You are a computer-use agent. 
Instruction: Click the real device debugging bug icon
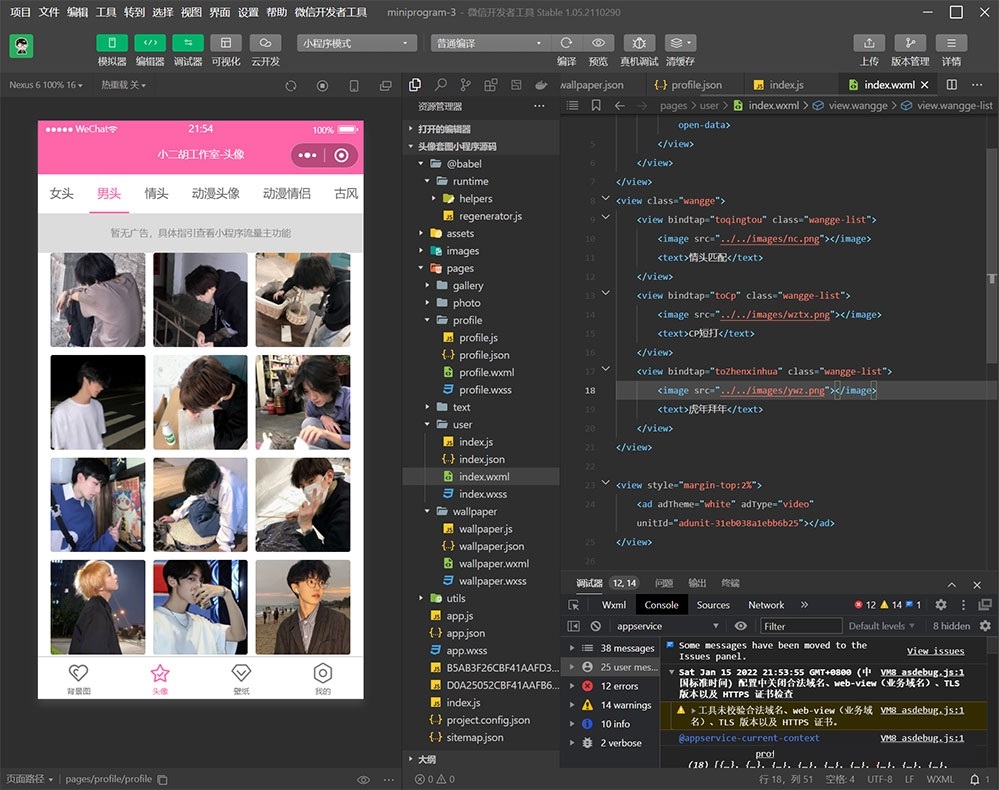[x=639, y=43]
